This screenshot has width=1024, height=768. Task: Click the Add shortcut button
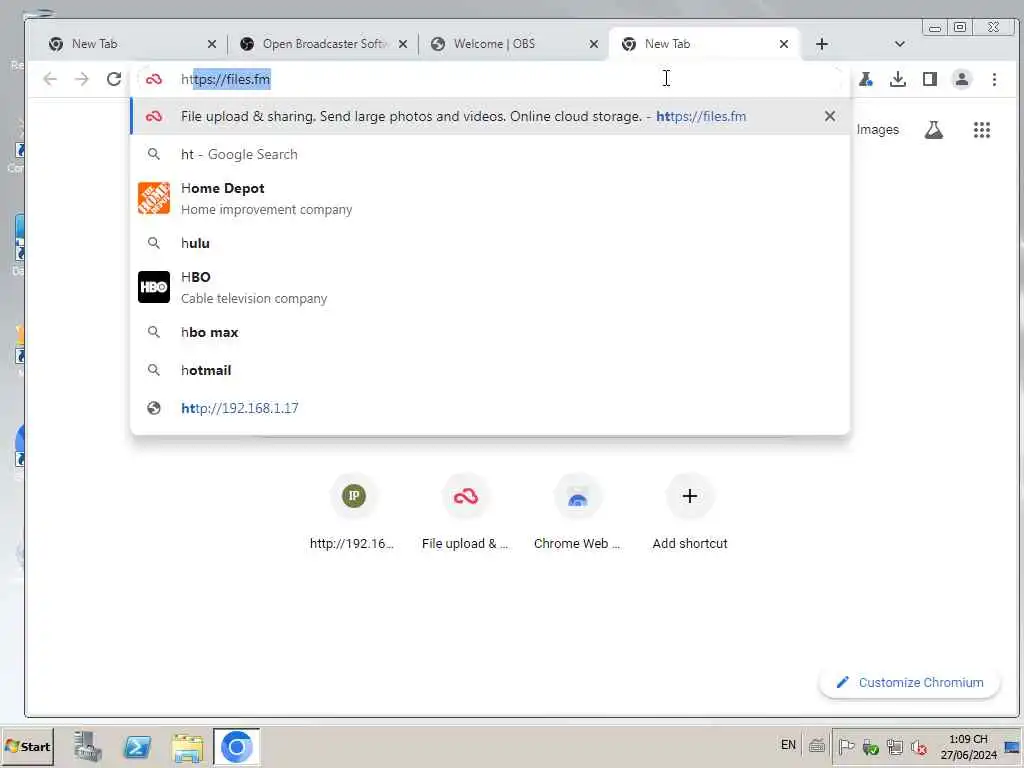pyautogui.click(x=690, y=513)
